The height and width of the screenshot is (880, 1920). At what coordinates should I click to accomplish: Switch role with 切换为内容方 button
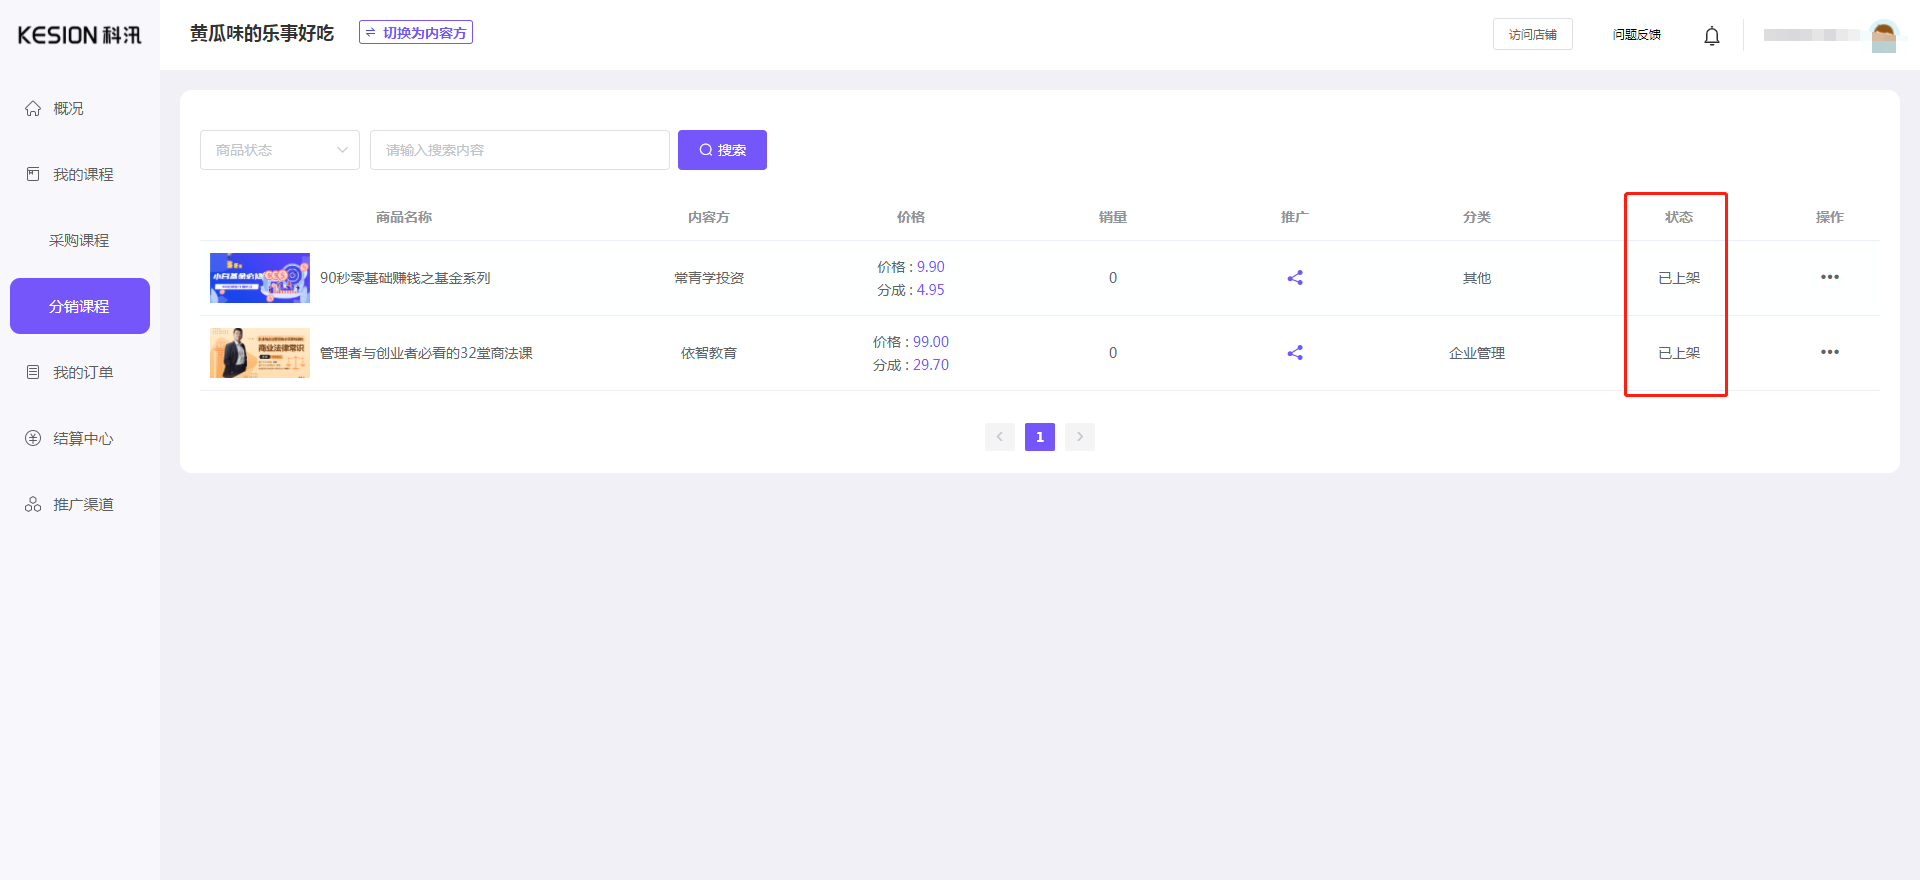click(x=416, y=33)
